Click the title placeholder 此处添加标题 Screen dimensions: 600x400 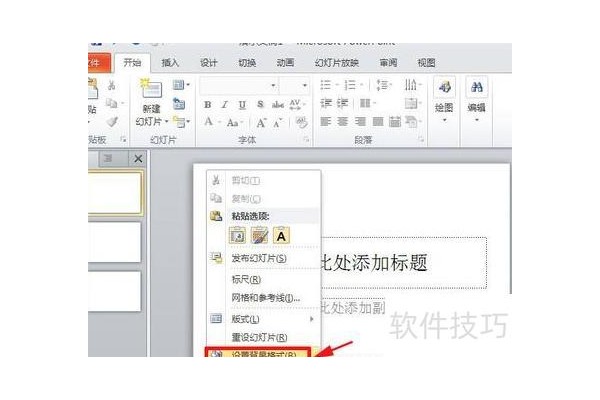(403, 263)
